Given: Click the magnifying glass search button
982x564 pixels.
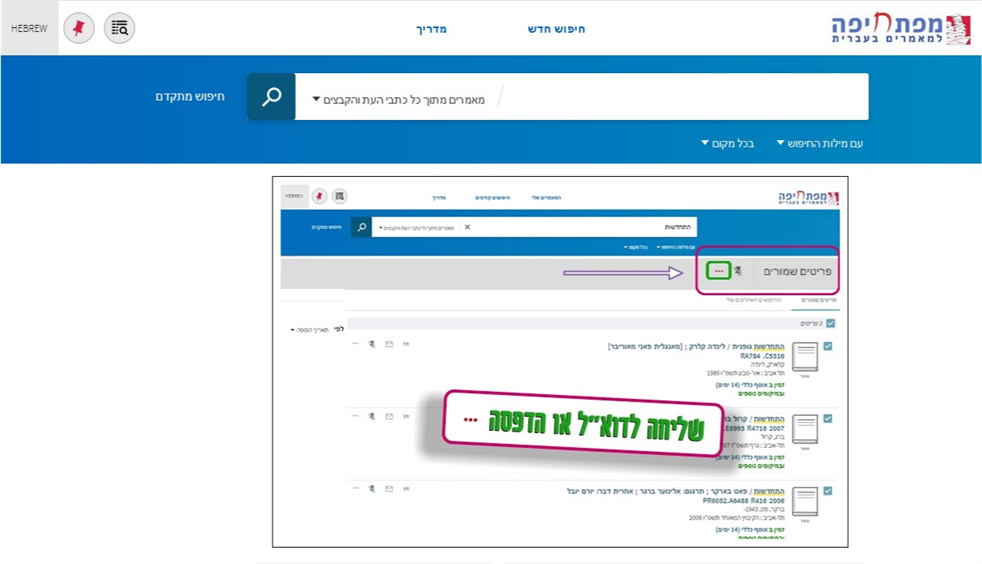Looking at the screenshot, I should coord(271,97).
